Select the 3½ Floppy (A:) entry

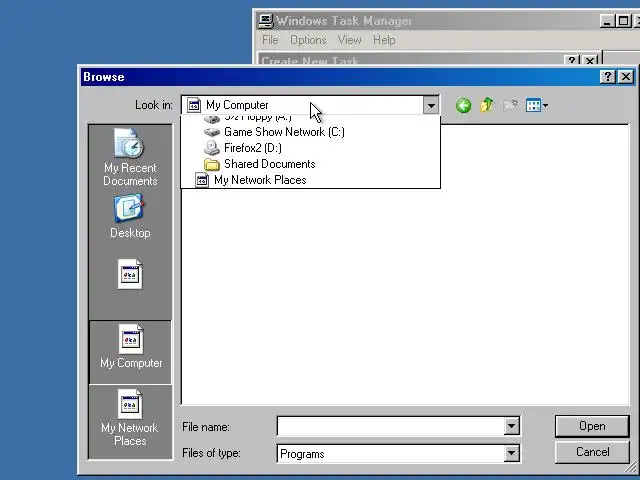(310, 119)
